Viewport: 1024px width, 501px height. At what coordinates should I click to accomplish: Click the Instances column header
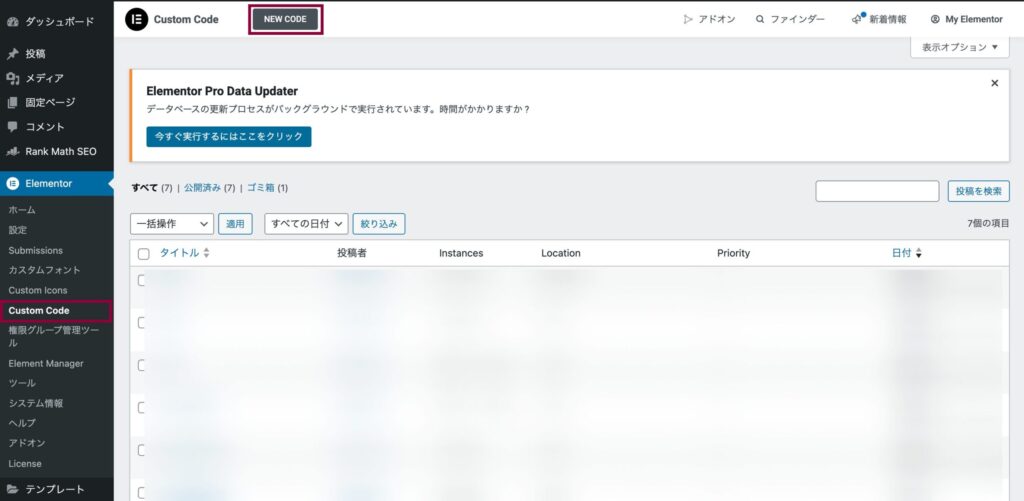tap(461, 253)
